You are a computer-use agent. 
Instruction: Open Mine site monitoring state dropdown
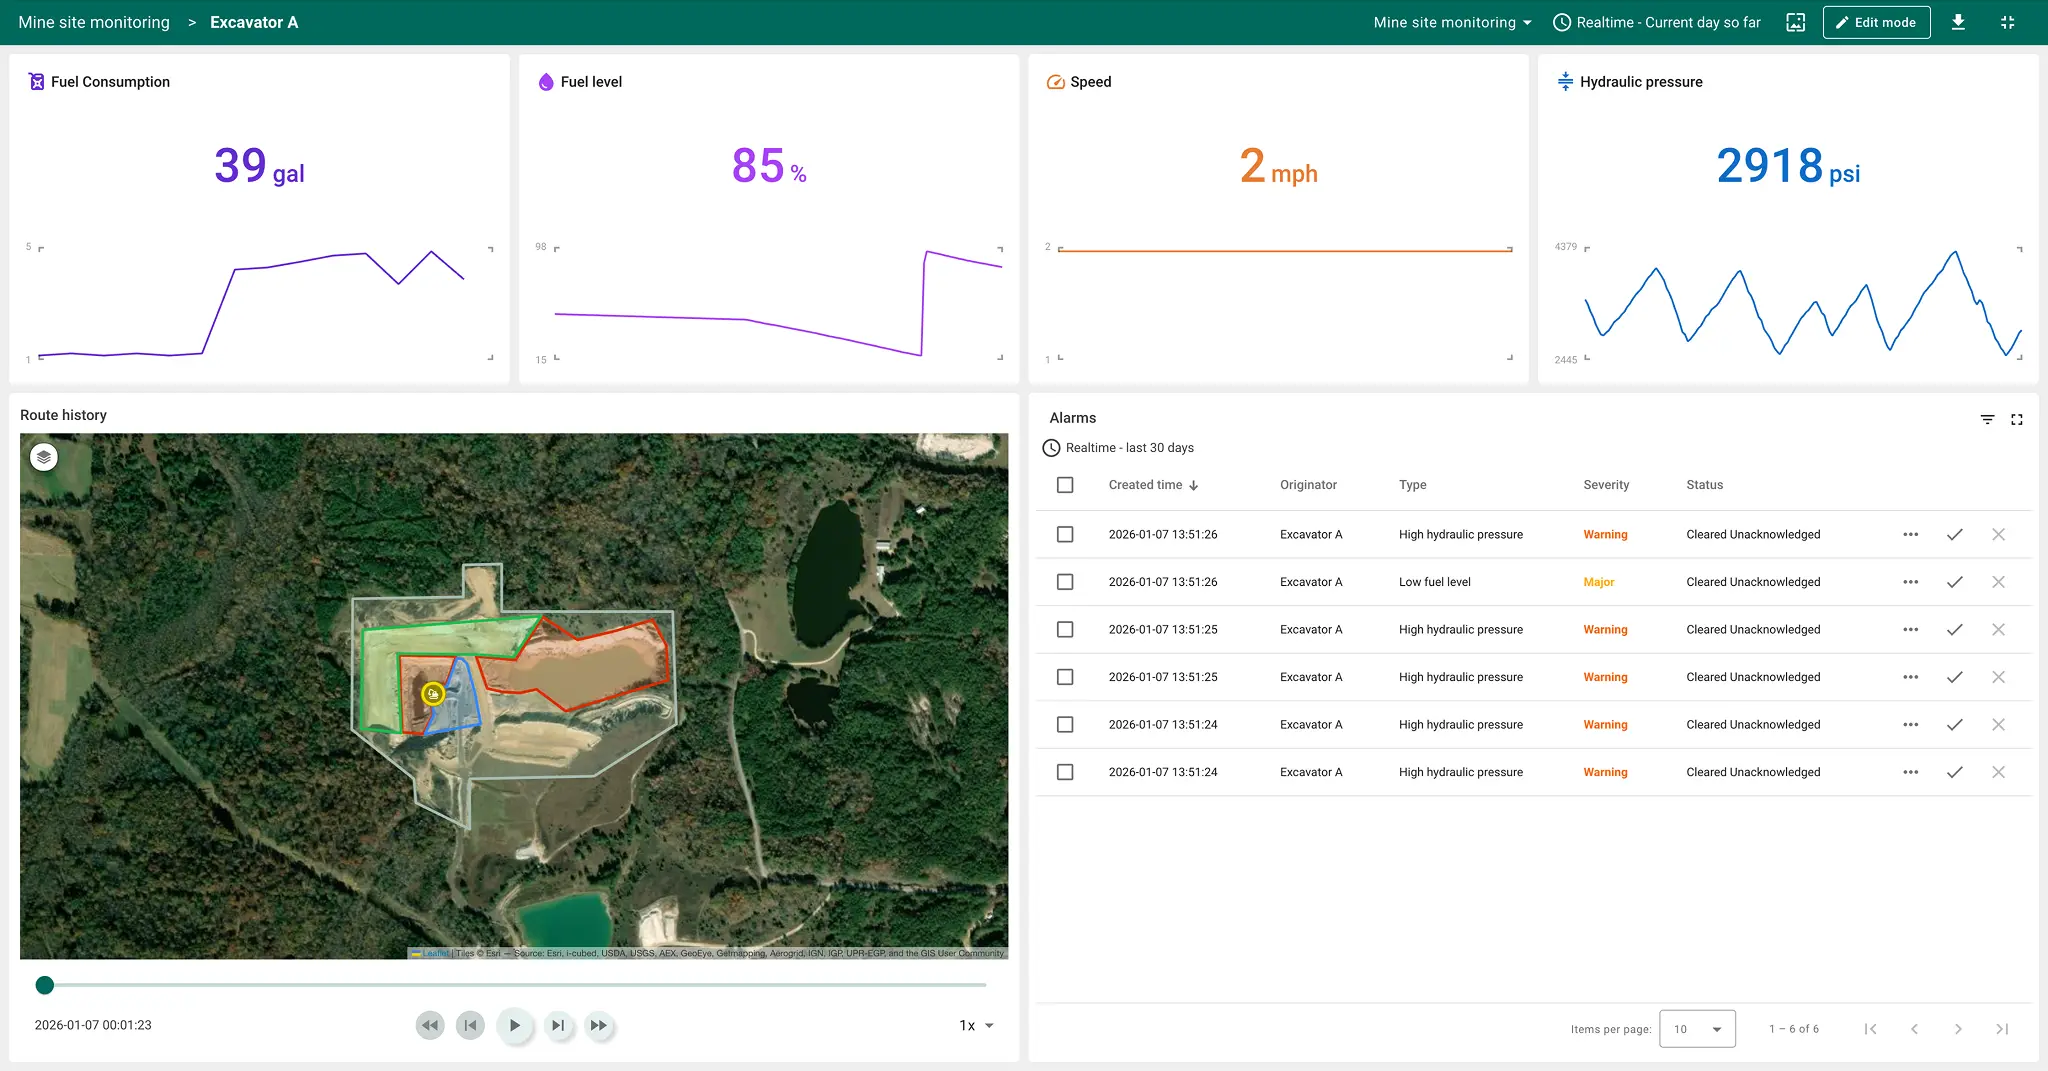(x=1452, y=22)
